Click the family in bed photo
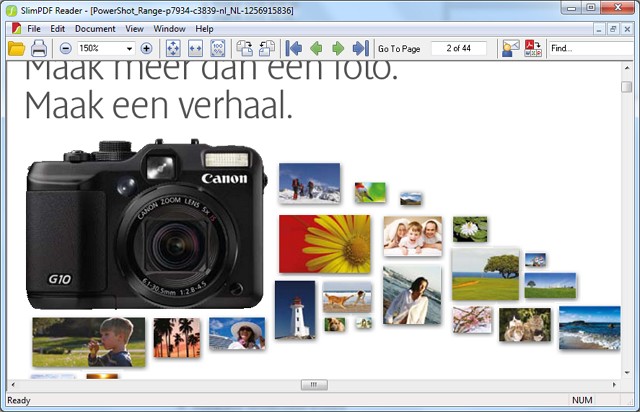Screen dimensions: 640x412 pyautogui.click(x=413, y=236)
